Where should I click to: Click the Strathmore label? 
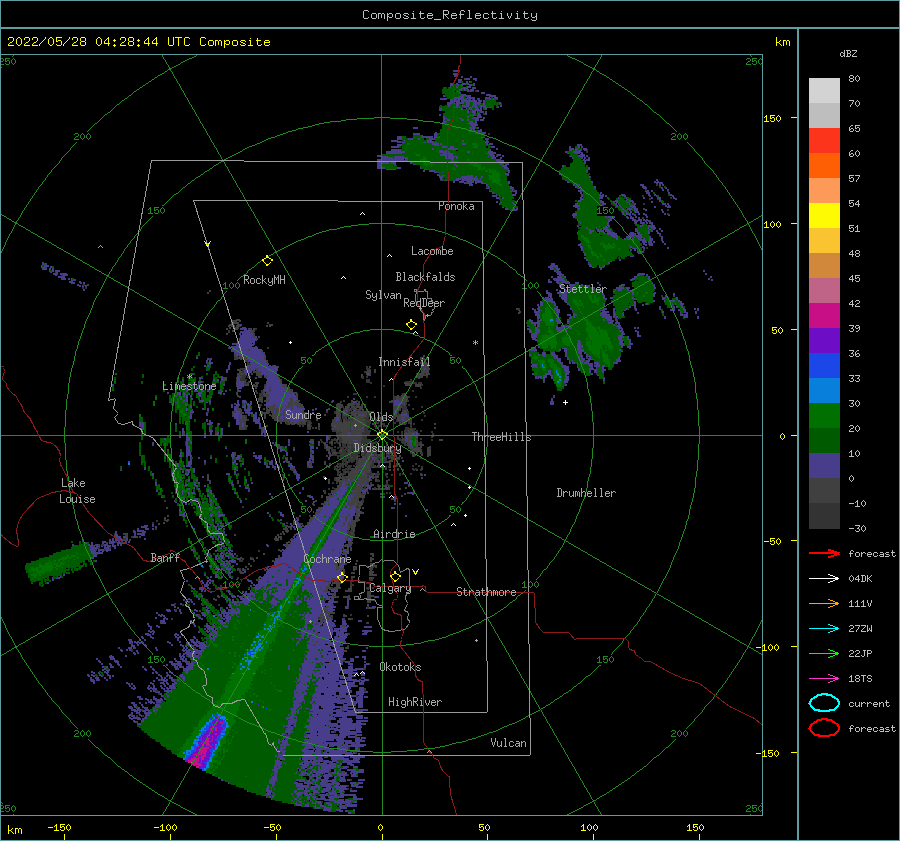[x=486, y=592]
